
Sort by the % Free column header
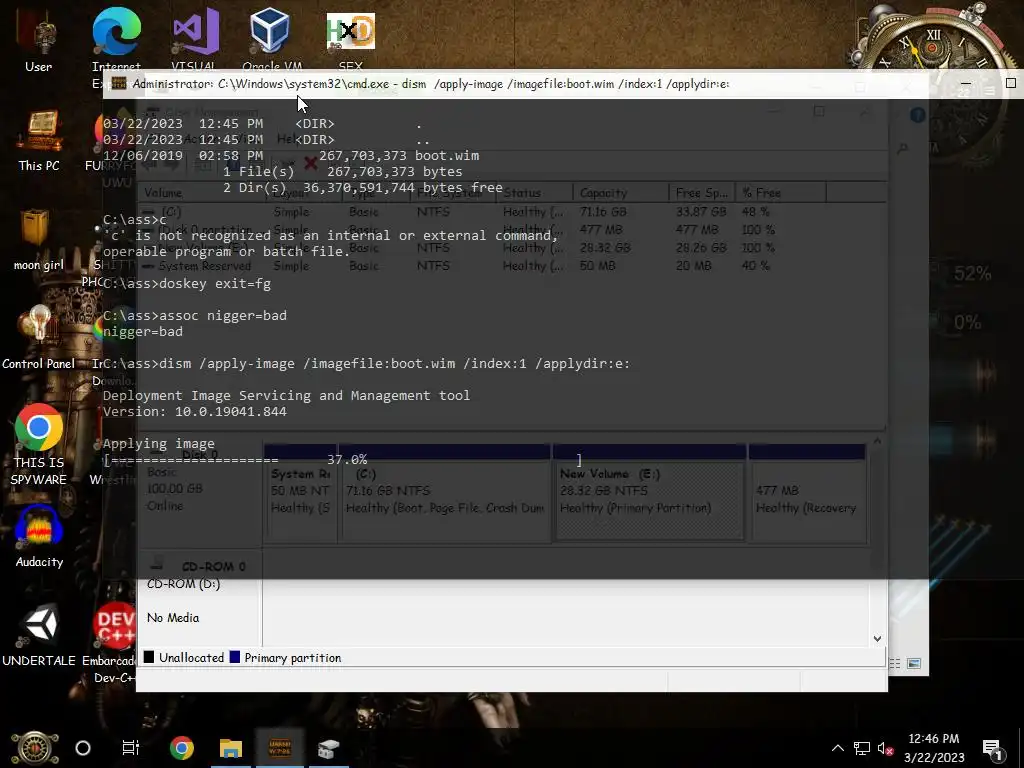tap(780, 193)
